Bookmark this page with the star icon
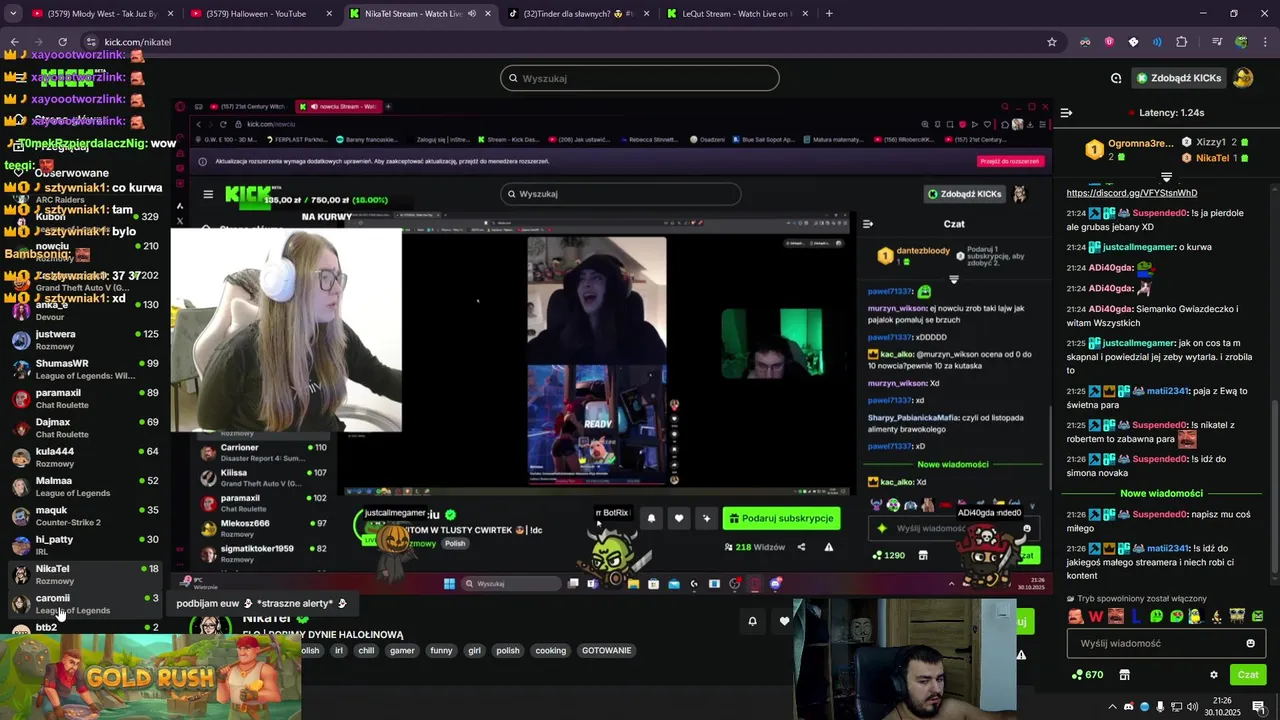1280x720 pixels. coord(1052,42)
